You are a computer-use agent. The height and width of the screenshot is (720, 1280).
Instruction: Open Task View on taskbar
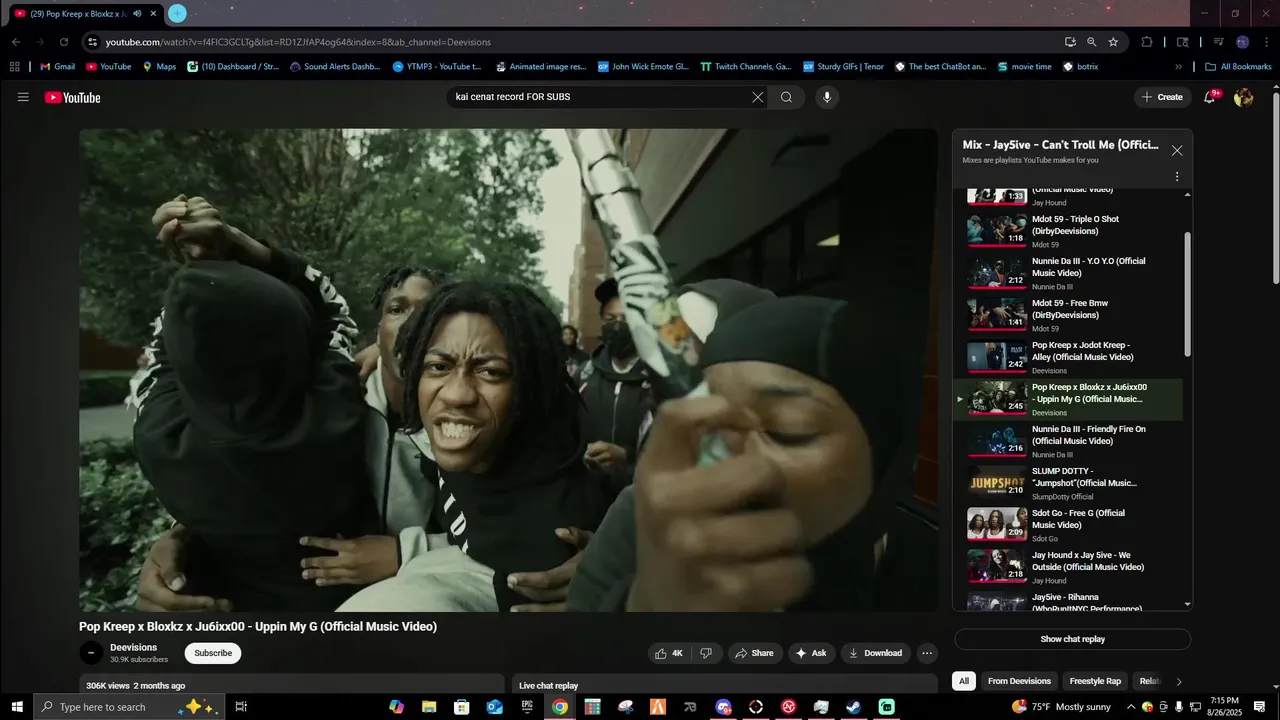(x=241, y=707)
